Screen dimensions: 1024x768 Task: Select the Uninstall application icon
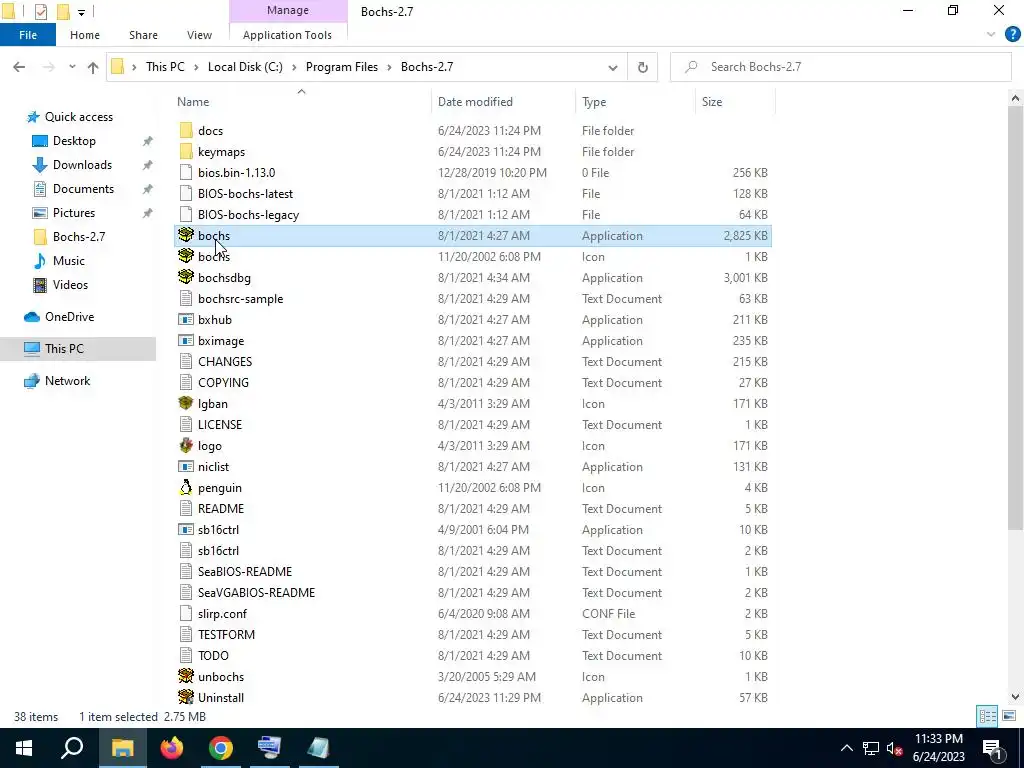[x=186, y=697]
